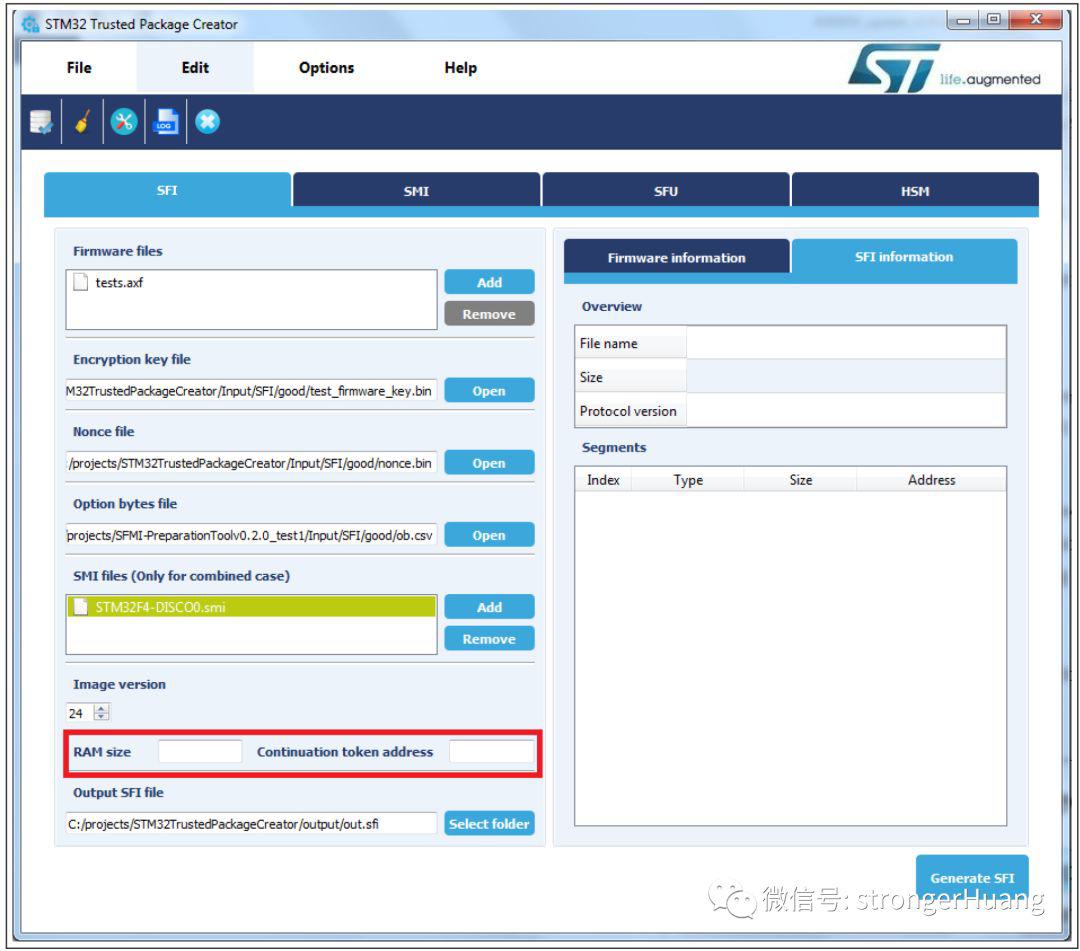Open the tools settings toolbar icon

point(124,122)
